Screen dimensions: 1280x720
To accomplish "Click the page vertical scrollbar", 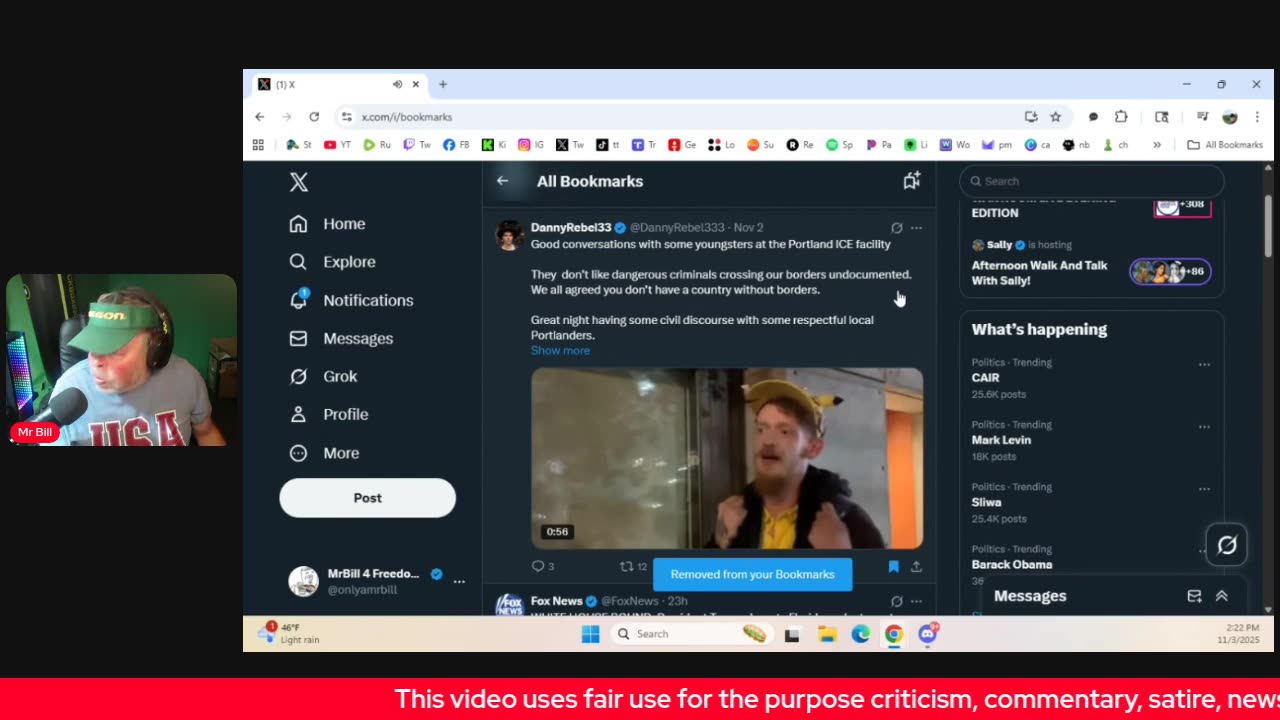I will point(1268,224).
